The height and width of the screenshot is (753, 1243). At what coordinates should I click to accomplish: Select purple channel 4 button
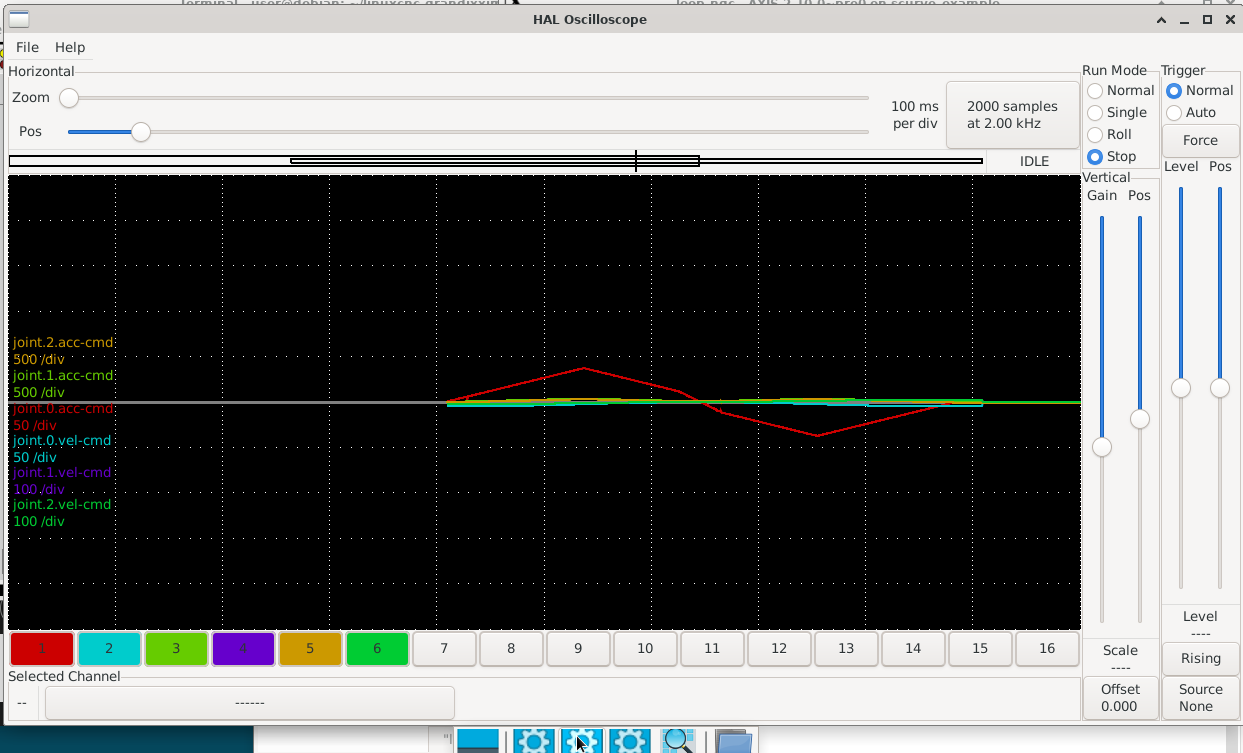pos(243,649)
